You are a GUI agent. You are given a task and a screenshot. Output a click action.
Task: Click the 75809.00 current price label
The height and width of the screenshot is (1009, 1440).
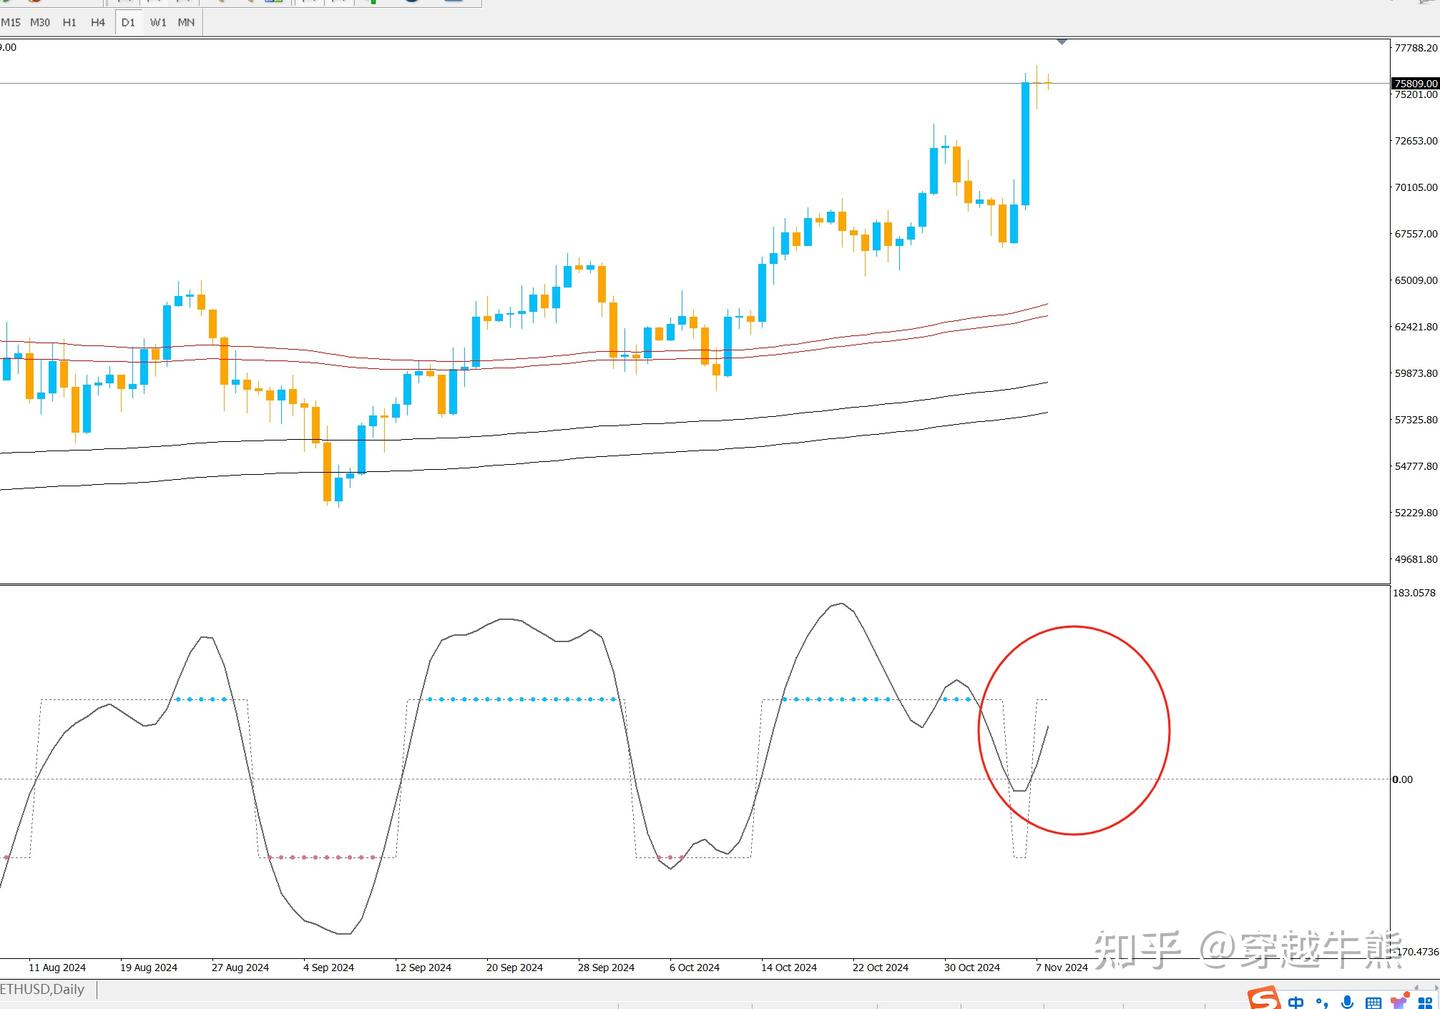1416,83
